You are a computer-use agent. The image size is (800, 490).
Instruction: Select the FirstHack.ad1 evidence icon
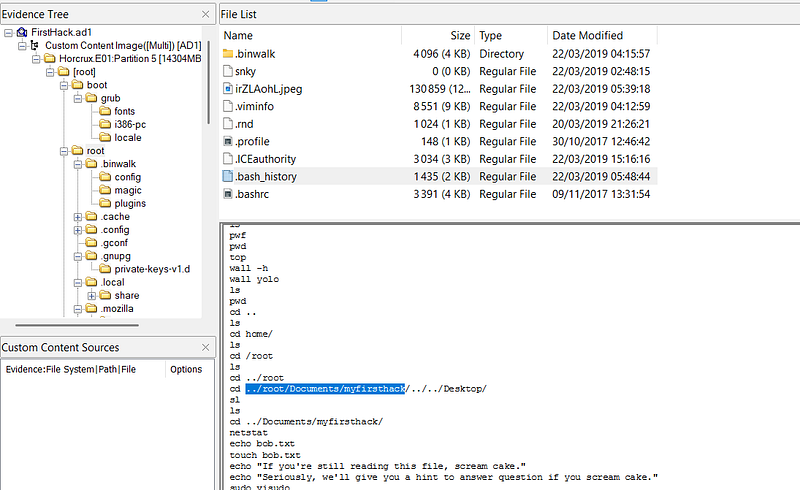(22, 33)
